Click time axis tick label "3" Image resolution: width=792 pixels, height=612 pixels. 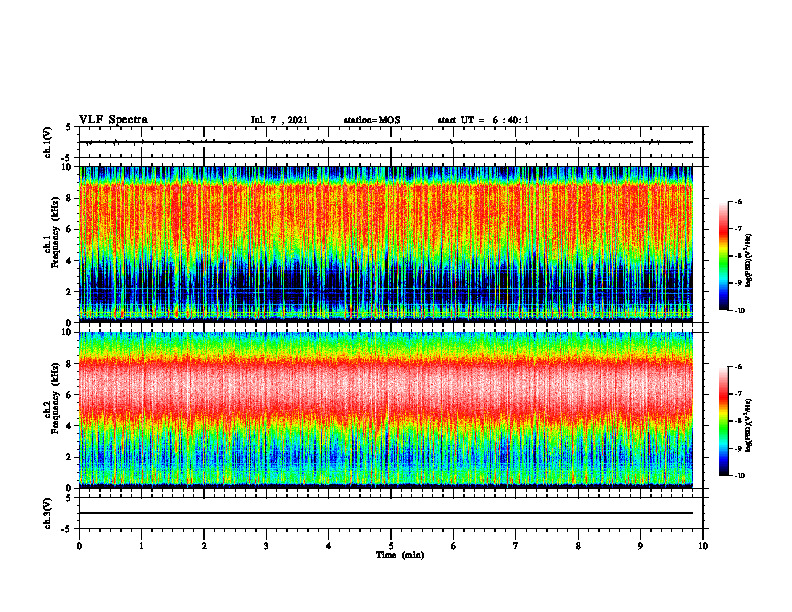point(266,546)
